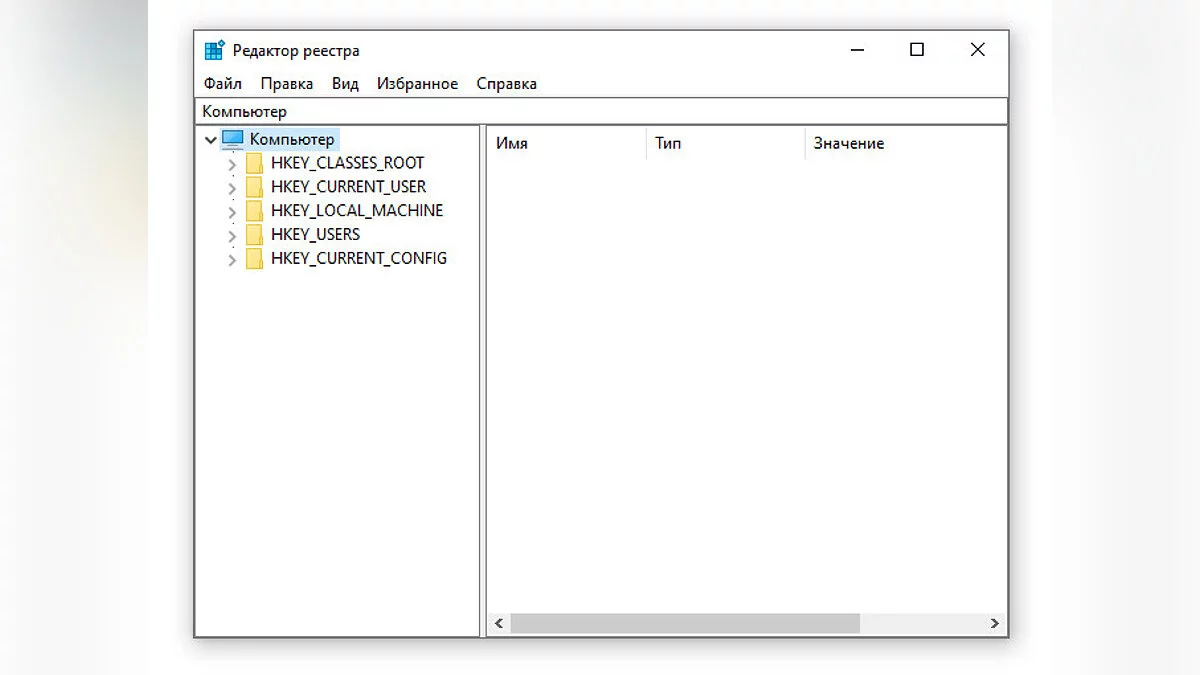
Task: Expand the HKEY_CURRENT_USER branch arrow
Action: (232, 188)
